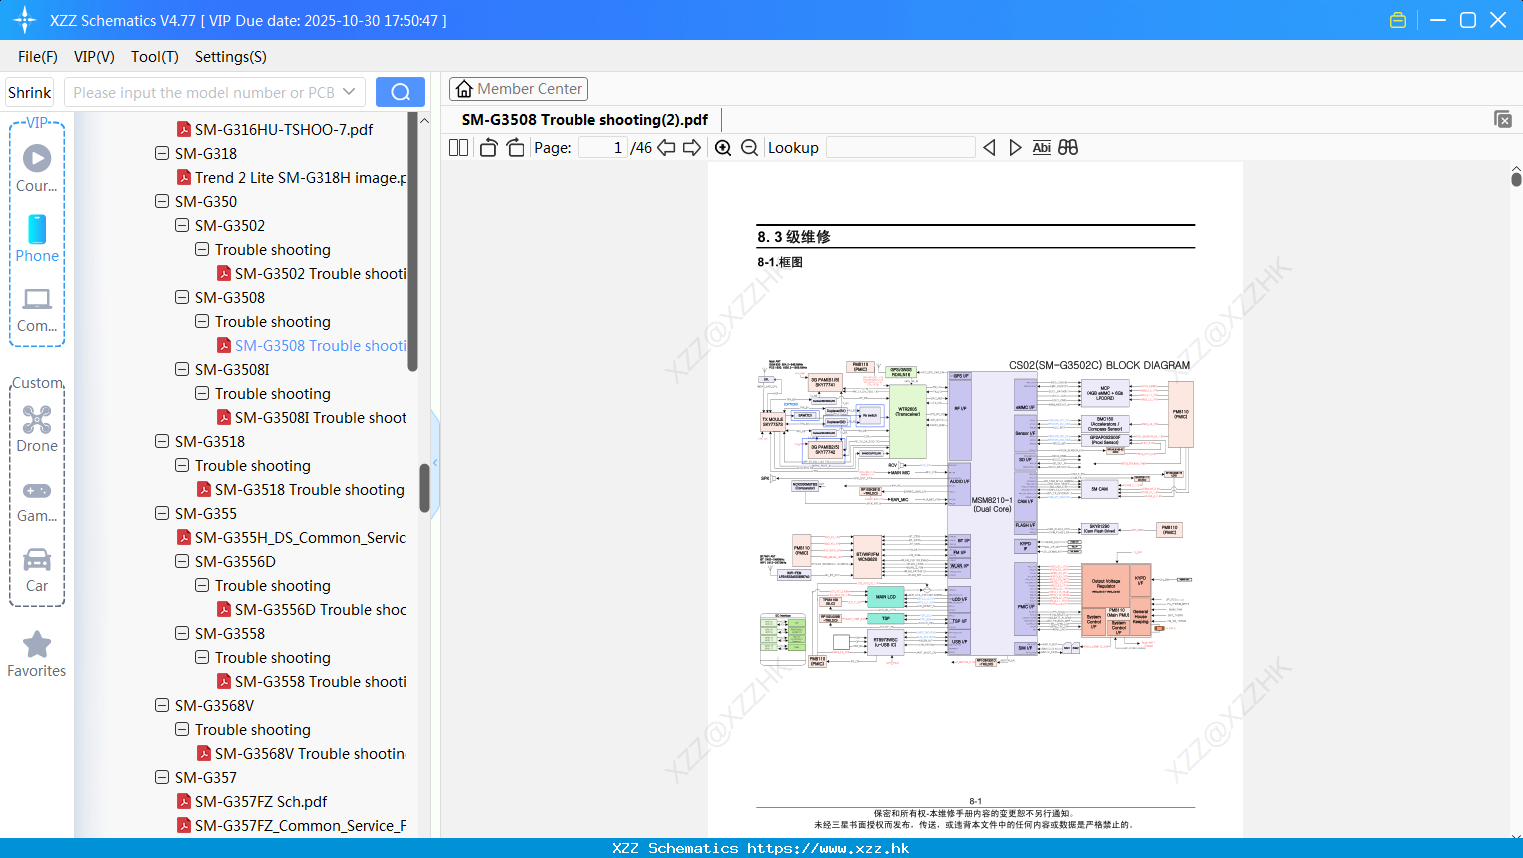This screenshot has width=1523, height=858.
Task: Select SM-G3508 Trouble shooting(2).pdf tab
Action: click(585, 119)
